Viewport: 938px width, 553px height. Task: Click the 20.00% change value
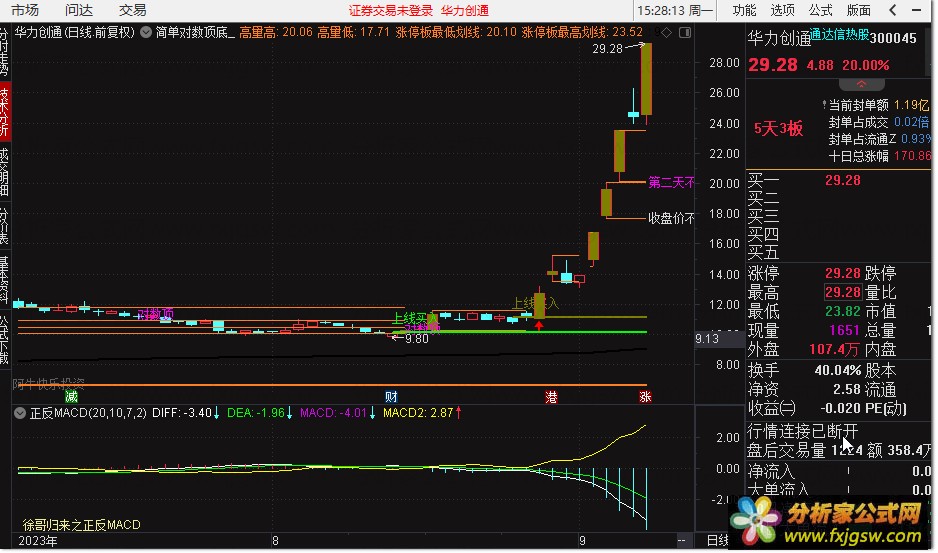pos(866,65)
